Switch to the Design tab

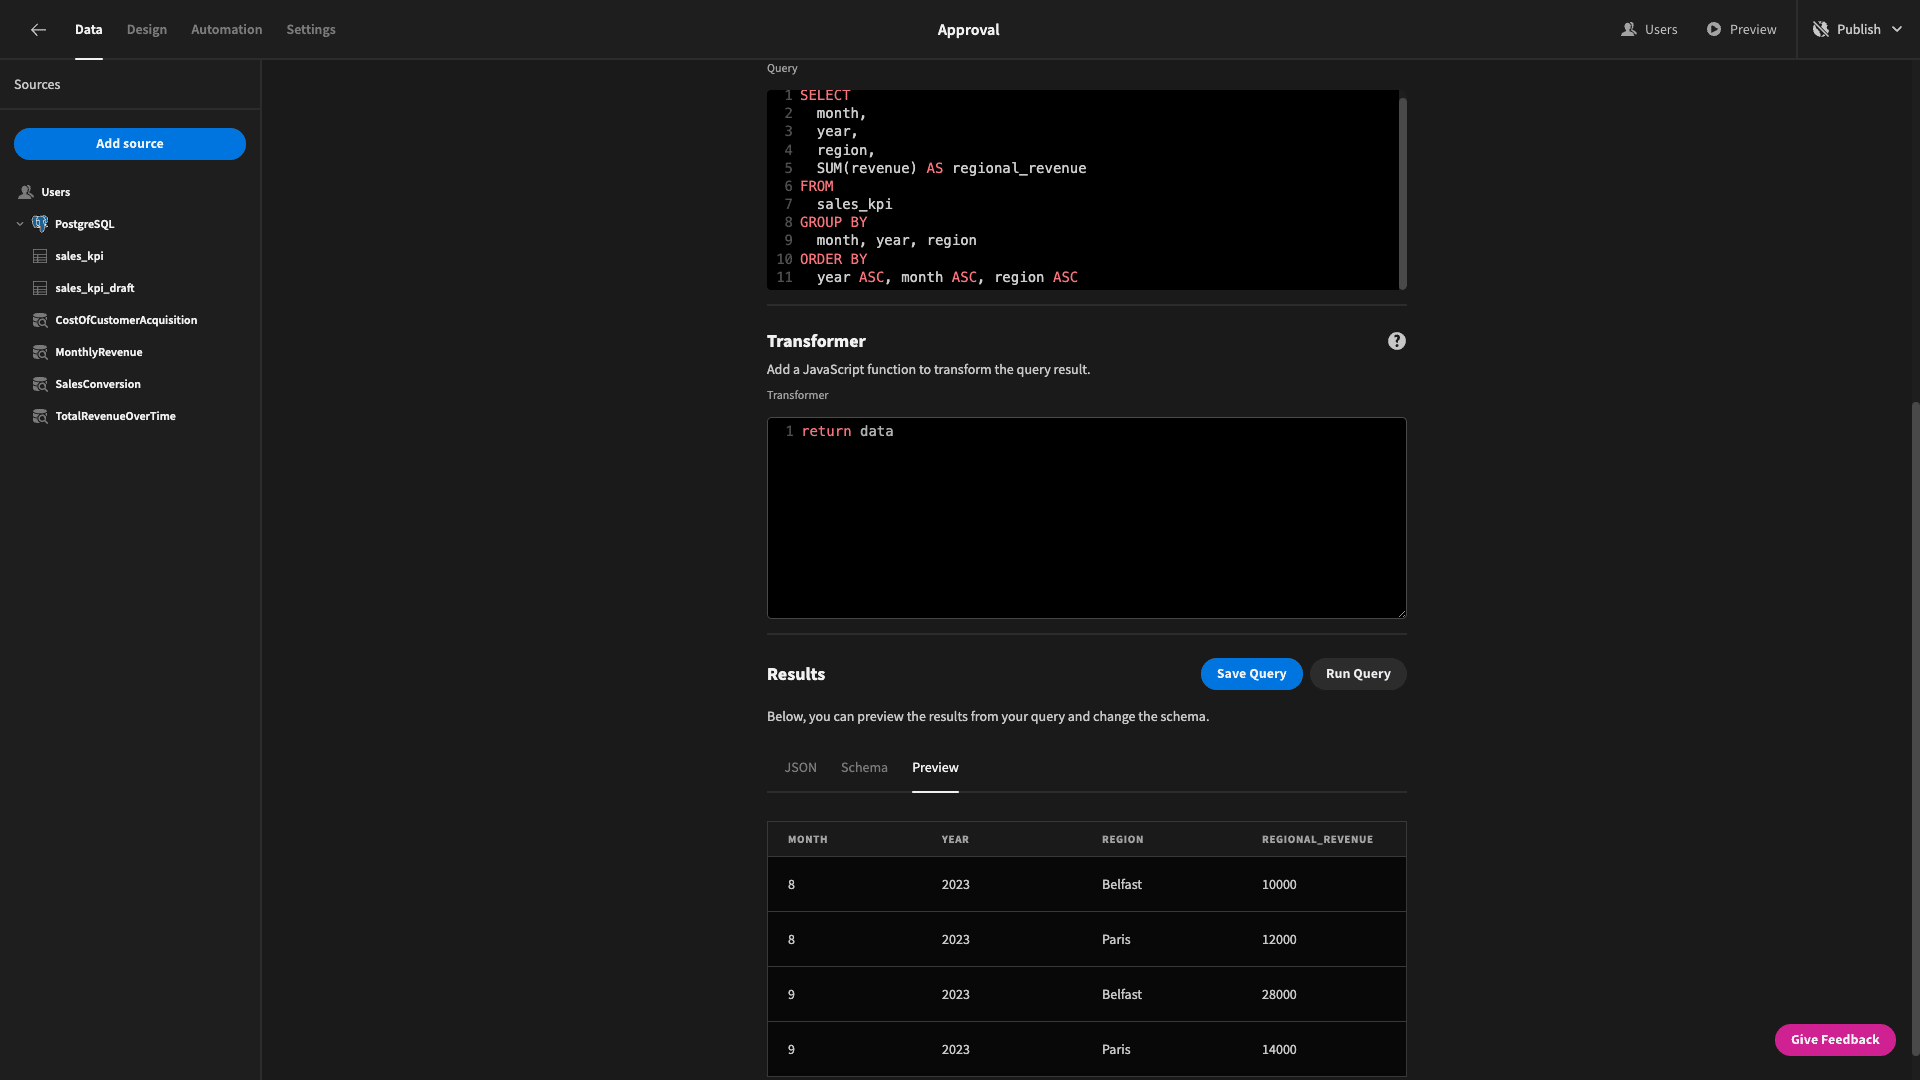[x=147, y=30]
